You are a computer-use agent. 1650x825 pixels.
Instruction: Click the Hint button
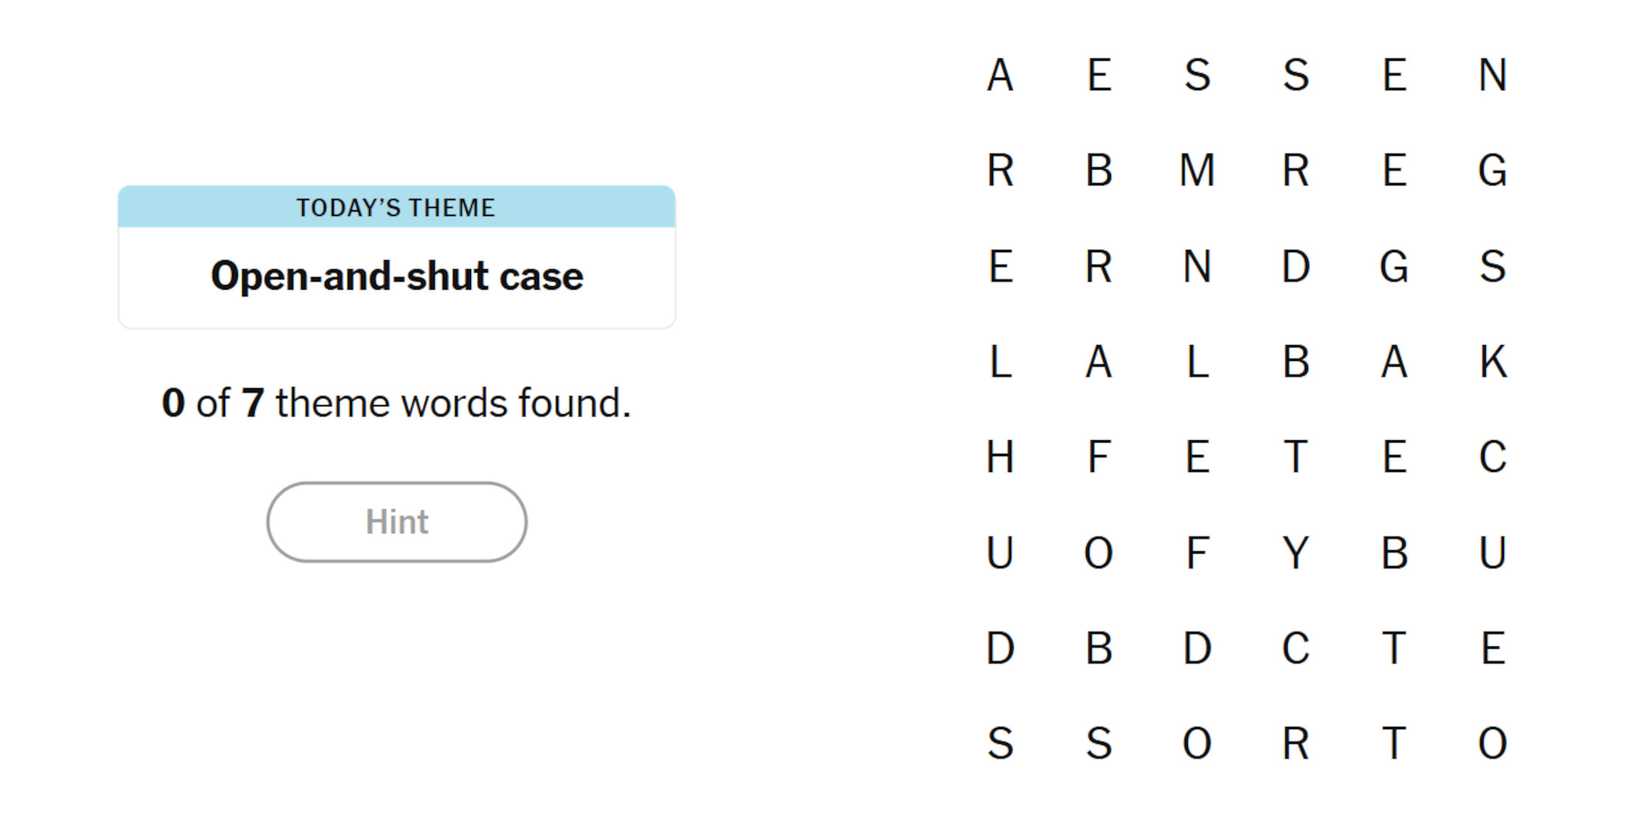pyautogui.click(x=396, y=522)
